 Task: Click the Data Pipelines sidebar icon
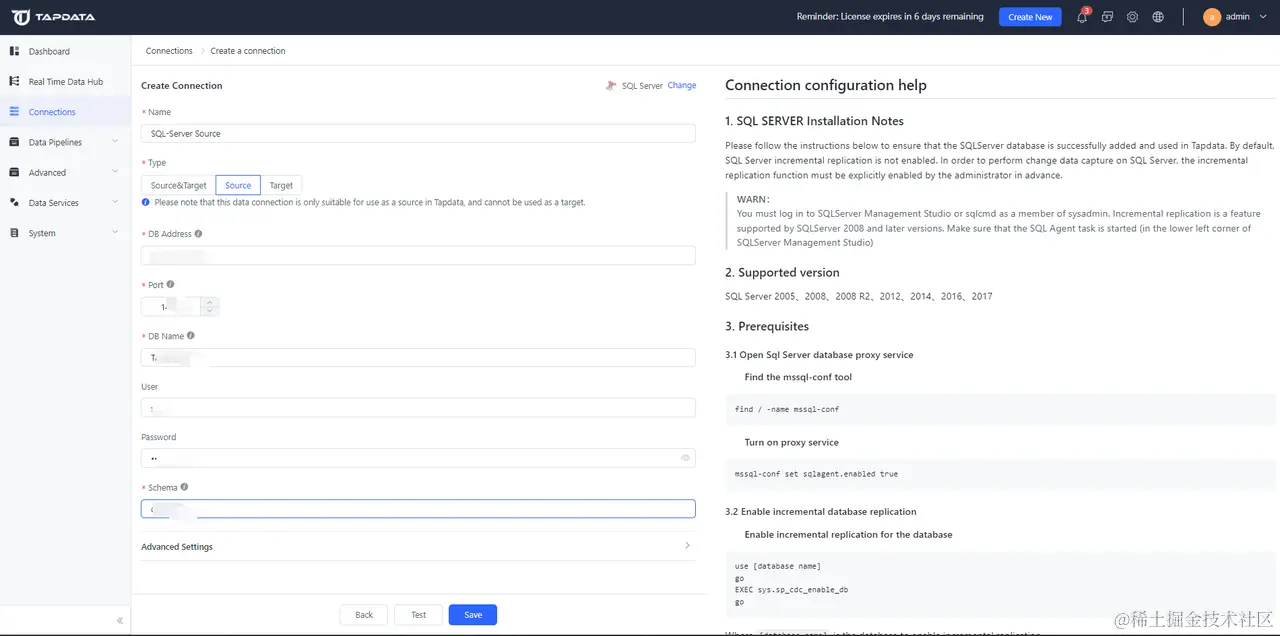tap(14, 142)
